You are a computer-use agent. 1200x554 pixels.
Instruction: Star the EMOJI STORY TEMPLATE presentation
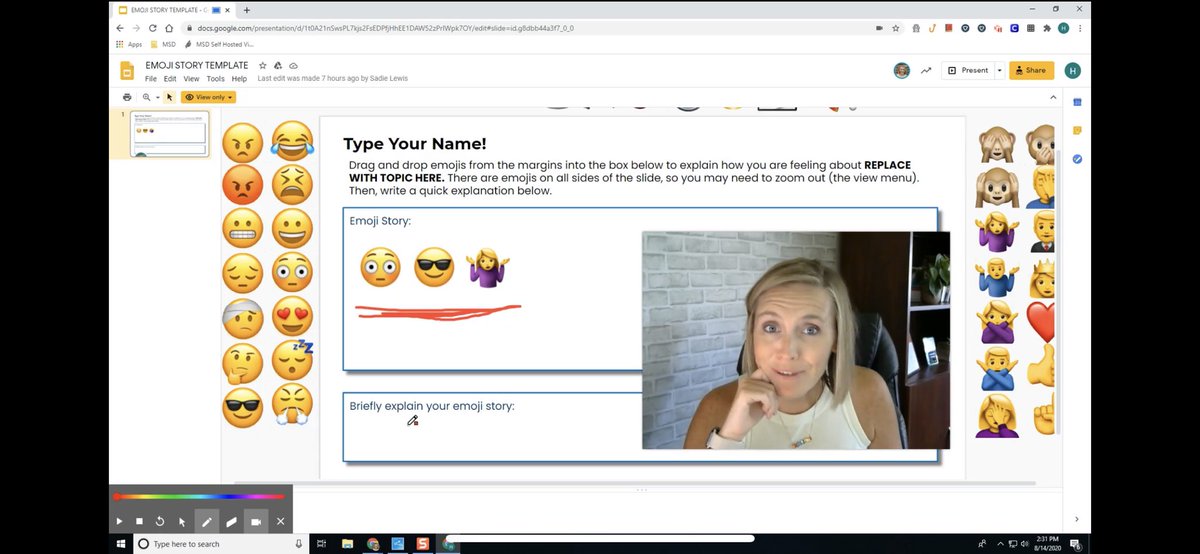pos(263,66)
